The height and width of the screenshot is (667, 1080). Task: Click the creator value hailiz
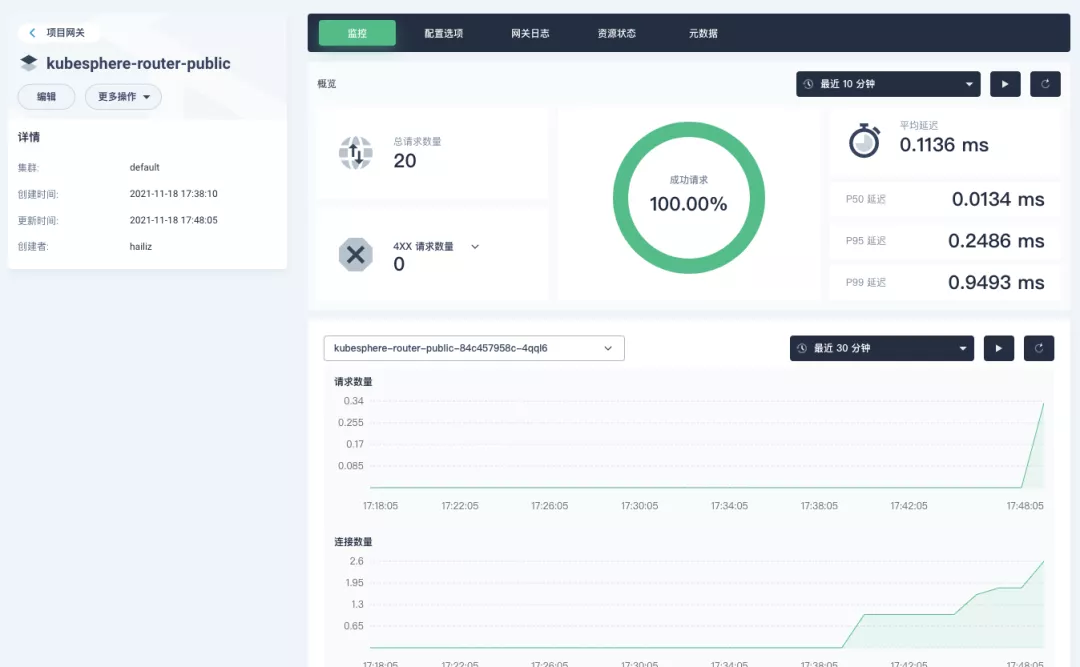tap(141, 246)
